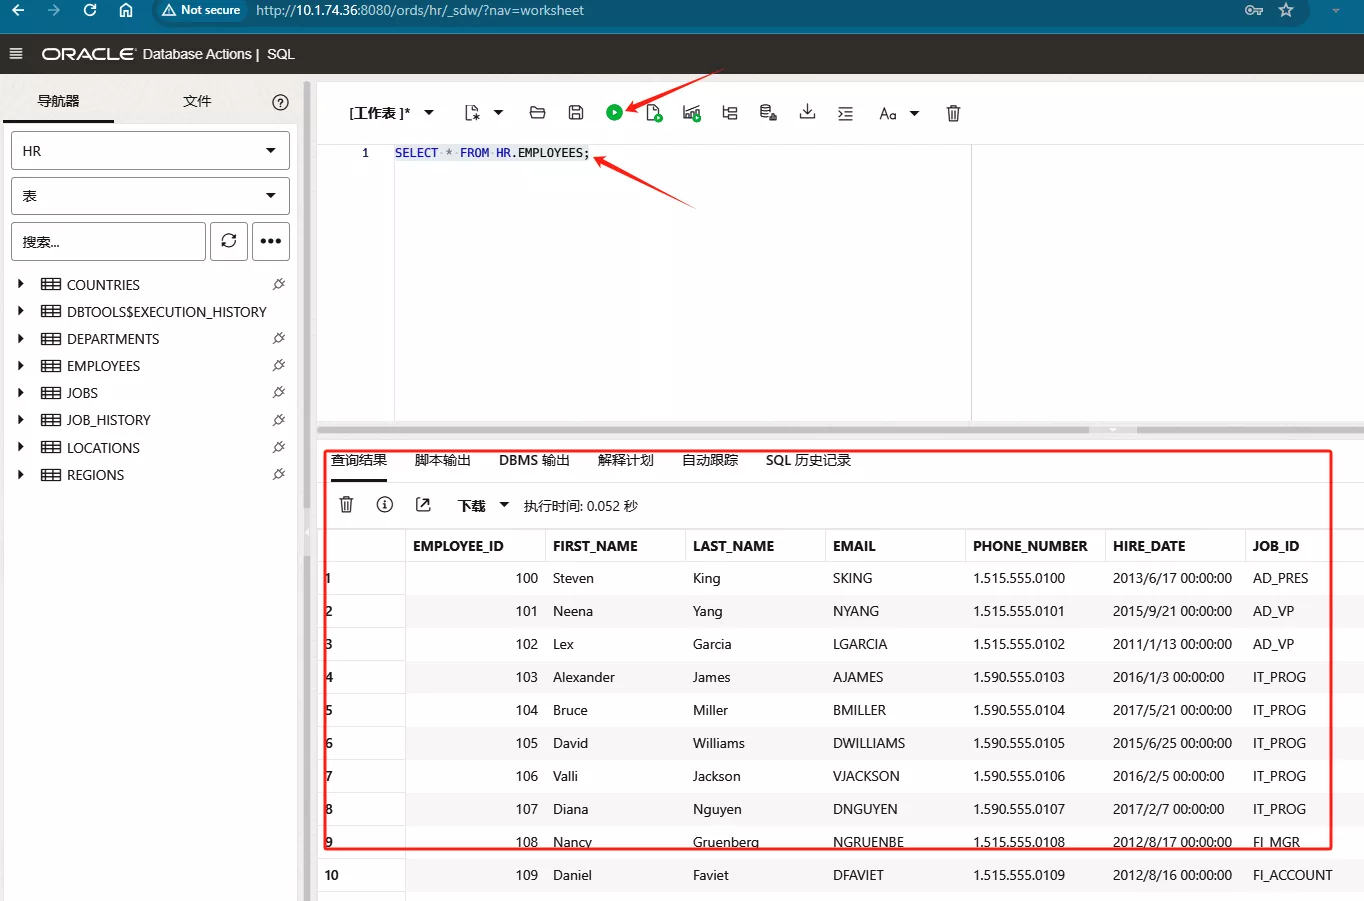Click the Run Script icon
1364x901 pixels.
click(653, 113)
